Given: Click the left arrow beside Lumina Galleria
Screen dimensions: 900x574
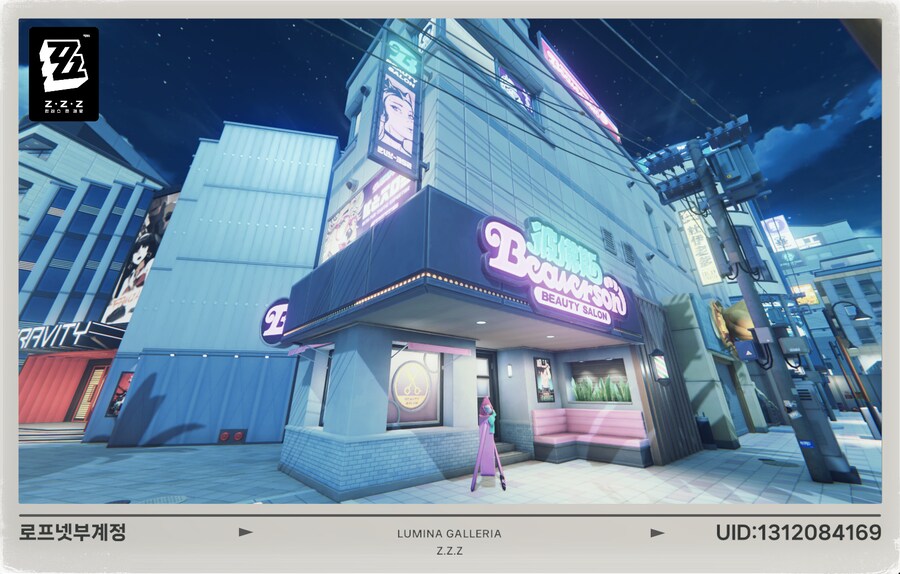Looking at the screenshot, I should click(x=246, y=532).
